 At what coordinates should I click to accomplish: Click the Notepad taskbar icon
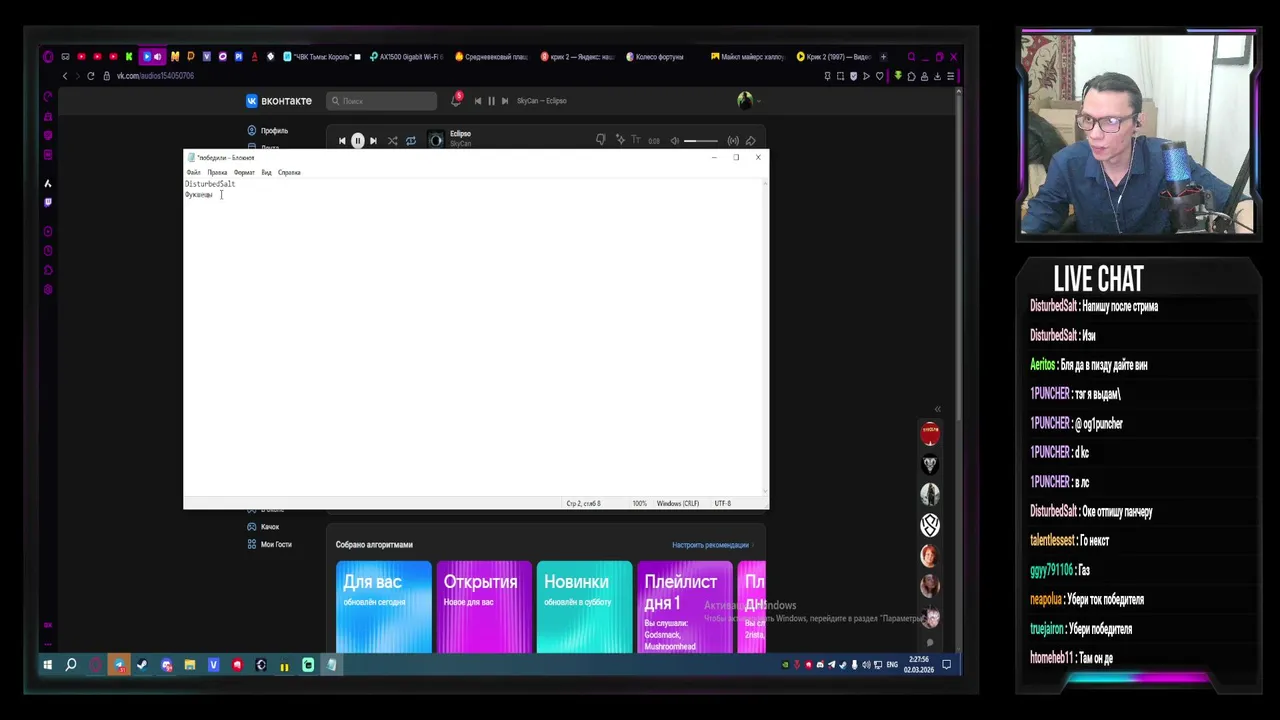(x=331, y=665)
